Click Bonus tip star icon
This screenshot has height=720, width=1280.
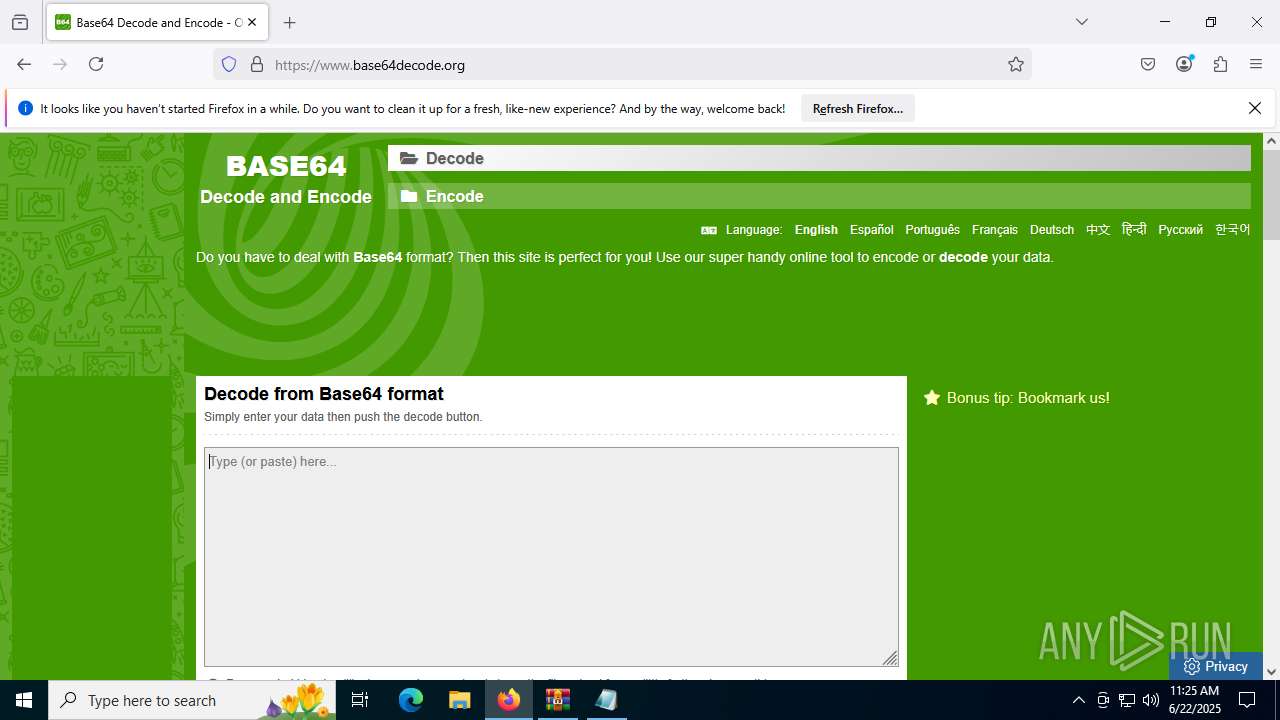[932, 398]
